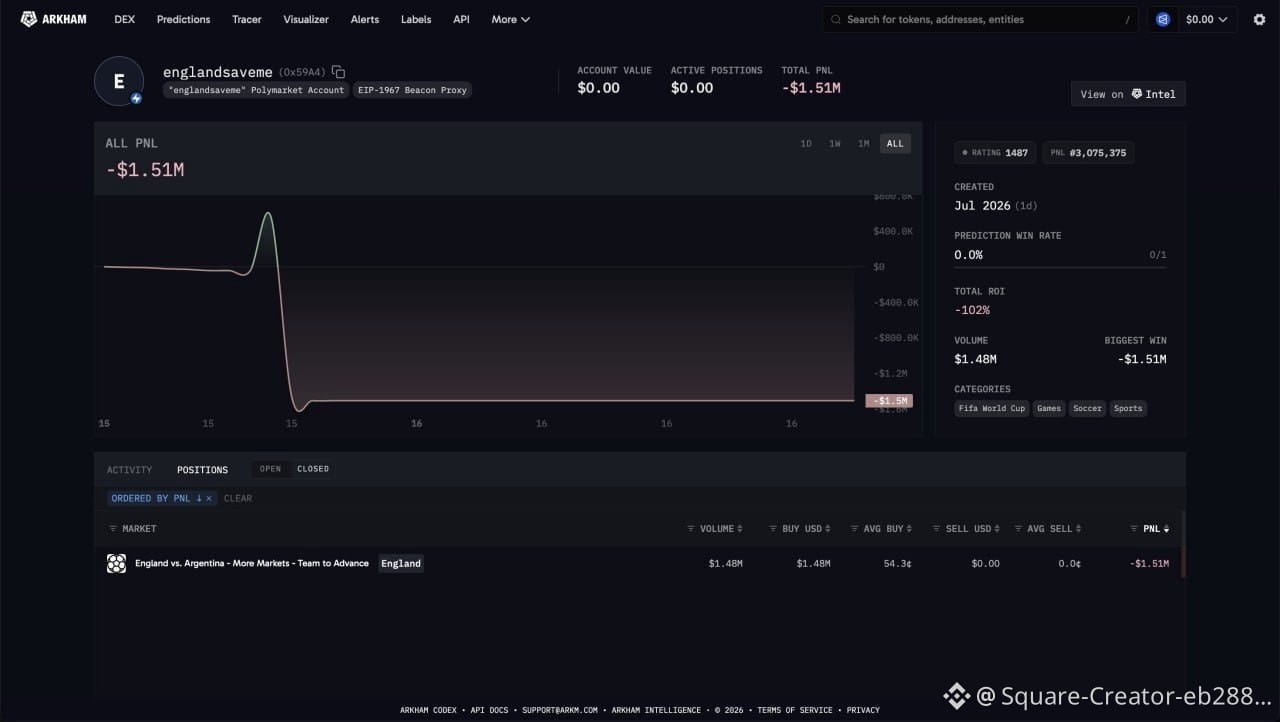The image size is (1280, 722).
Task: Show Open positions
Action: 270,469
